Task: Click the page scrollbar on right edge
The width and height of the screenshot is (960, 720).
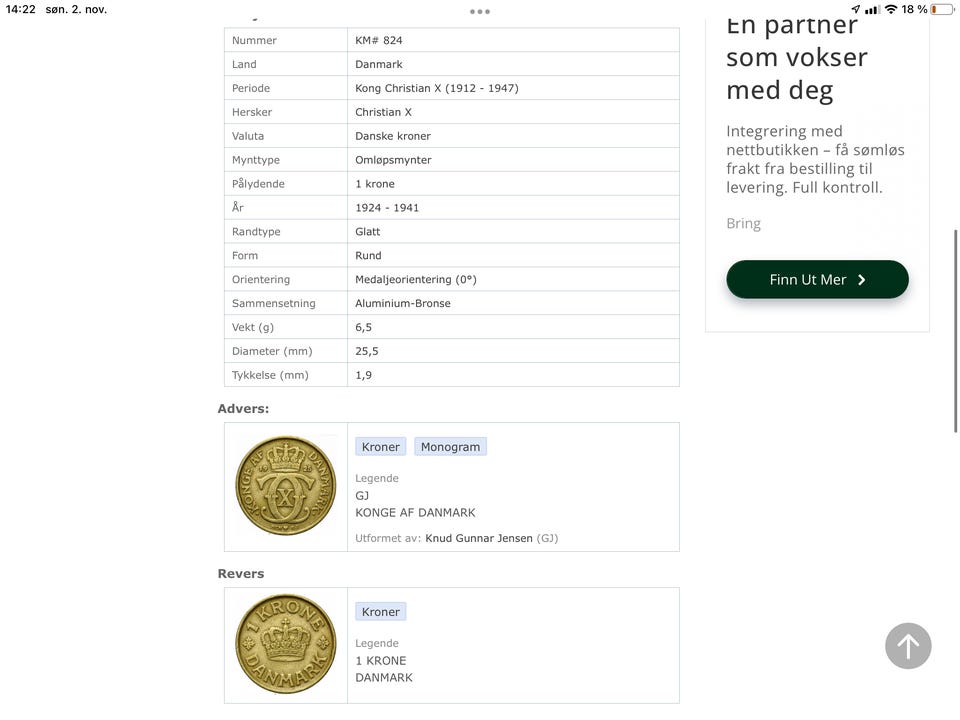Action: pos(956,330)
